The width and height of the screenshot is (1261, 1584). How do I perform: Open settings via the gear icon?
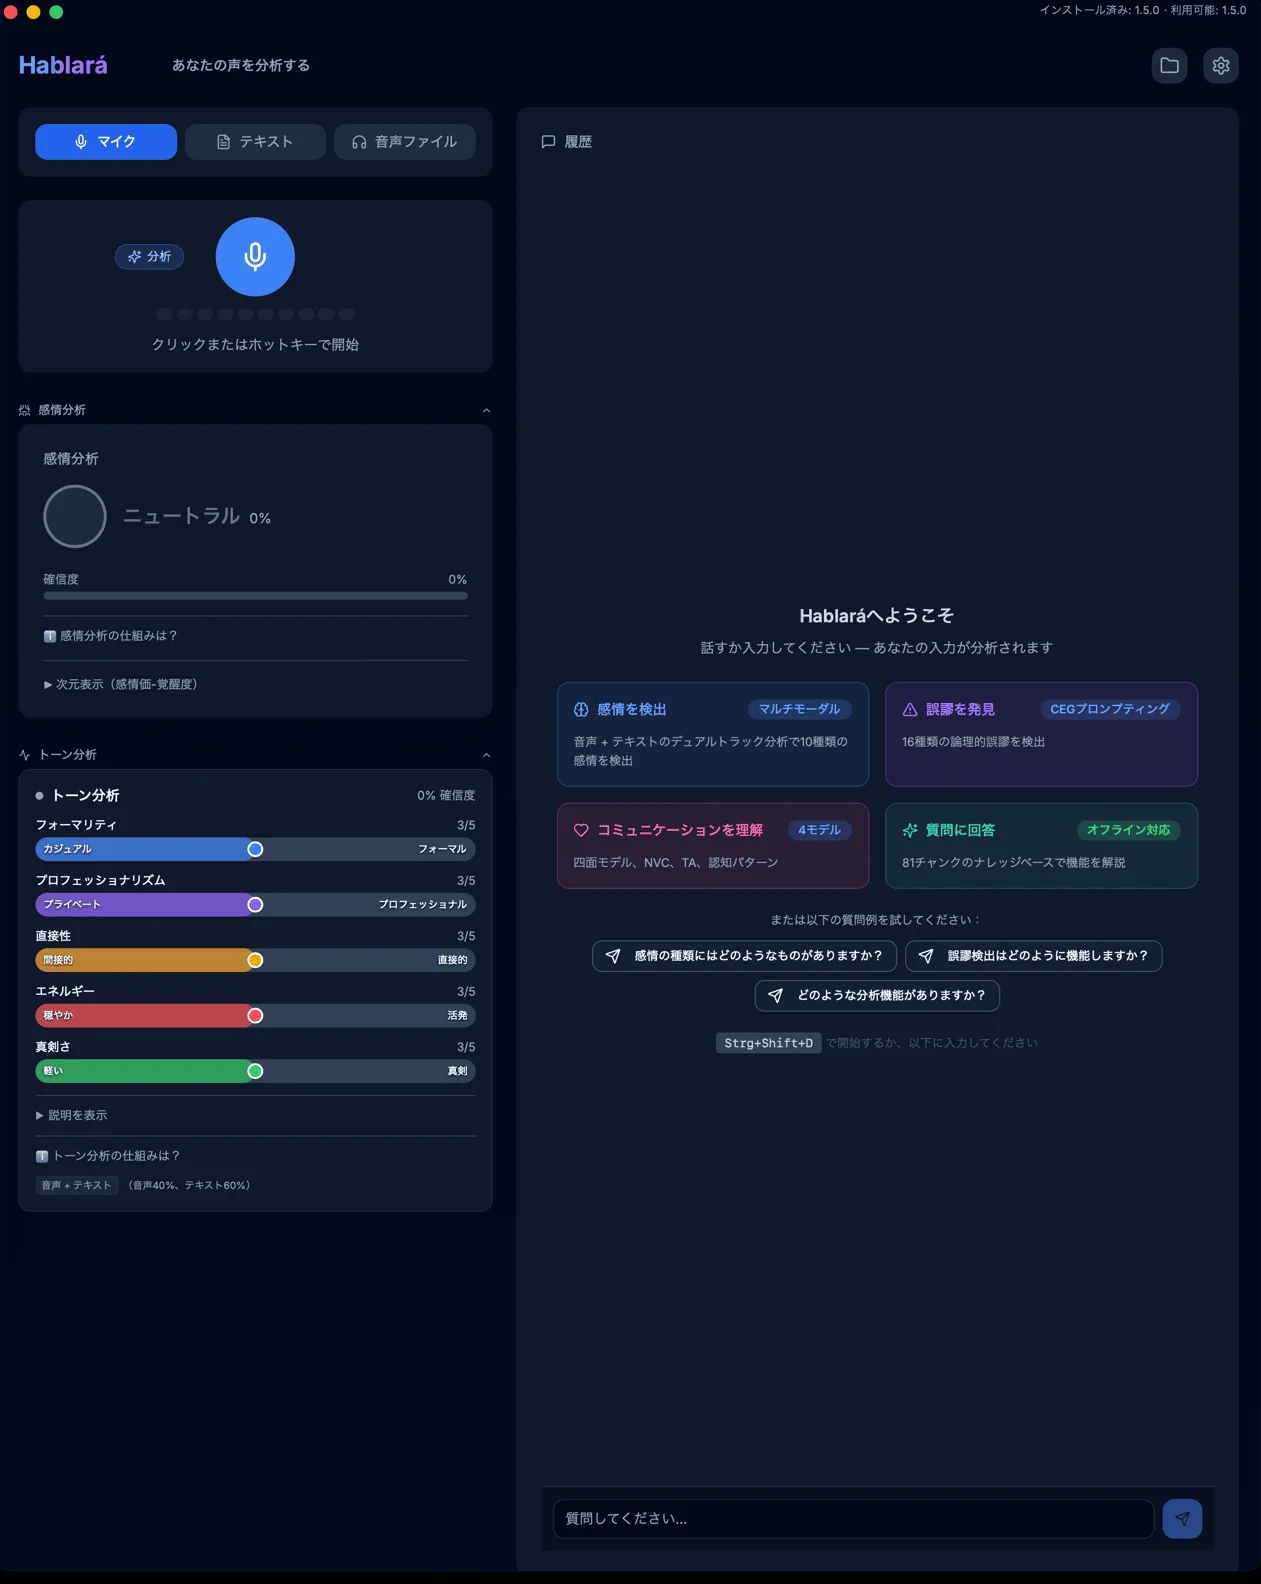tap(1220, 66)
